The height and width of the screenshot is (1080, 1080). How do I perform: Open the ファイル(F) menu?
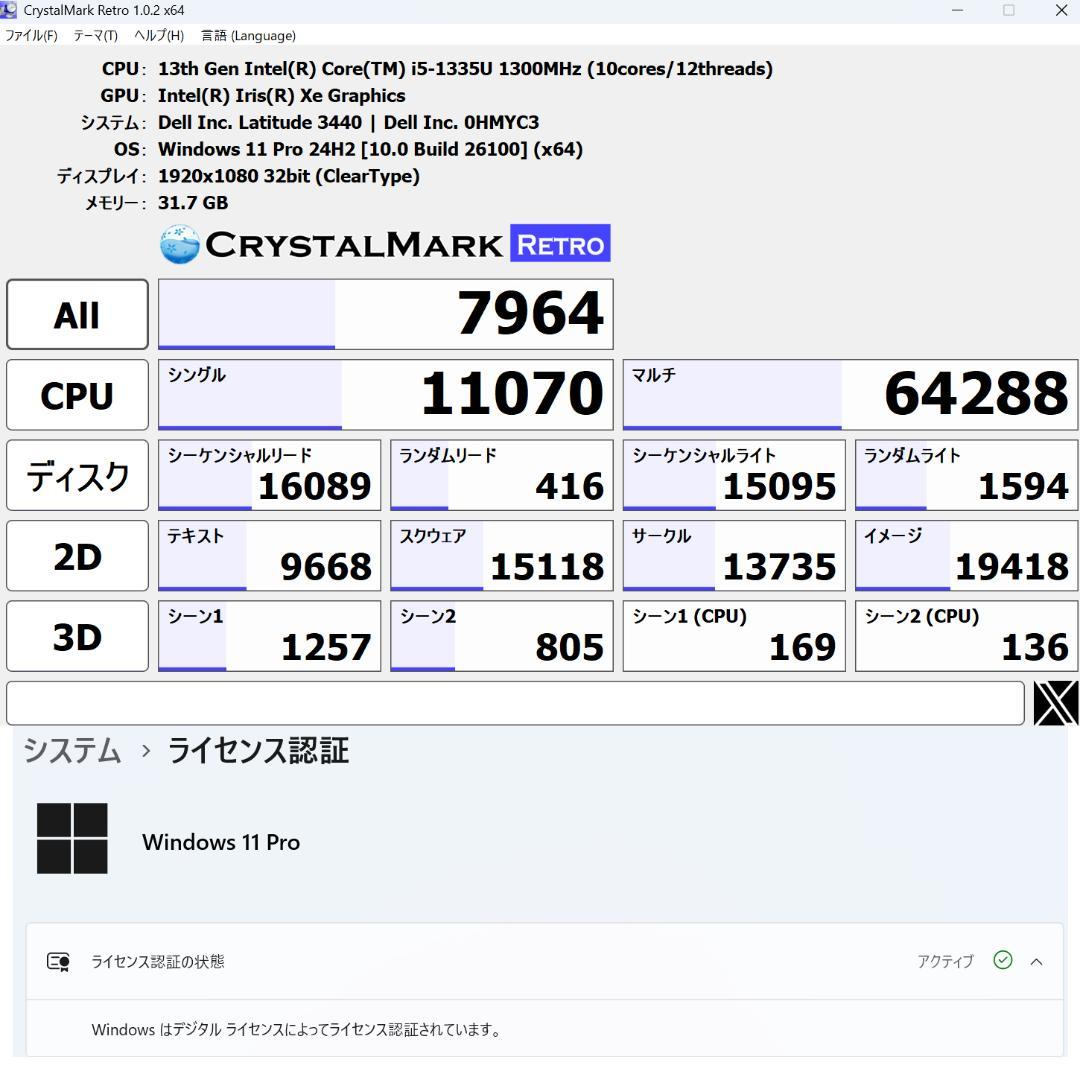tap(31, 36)
